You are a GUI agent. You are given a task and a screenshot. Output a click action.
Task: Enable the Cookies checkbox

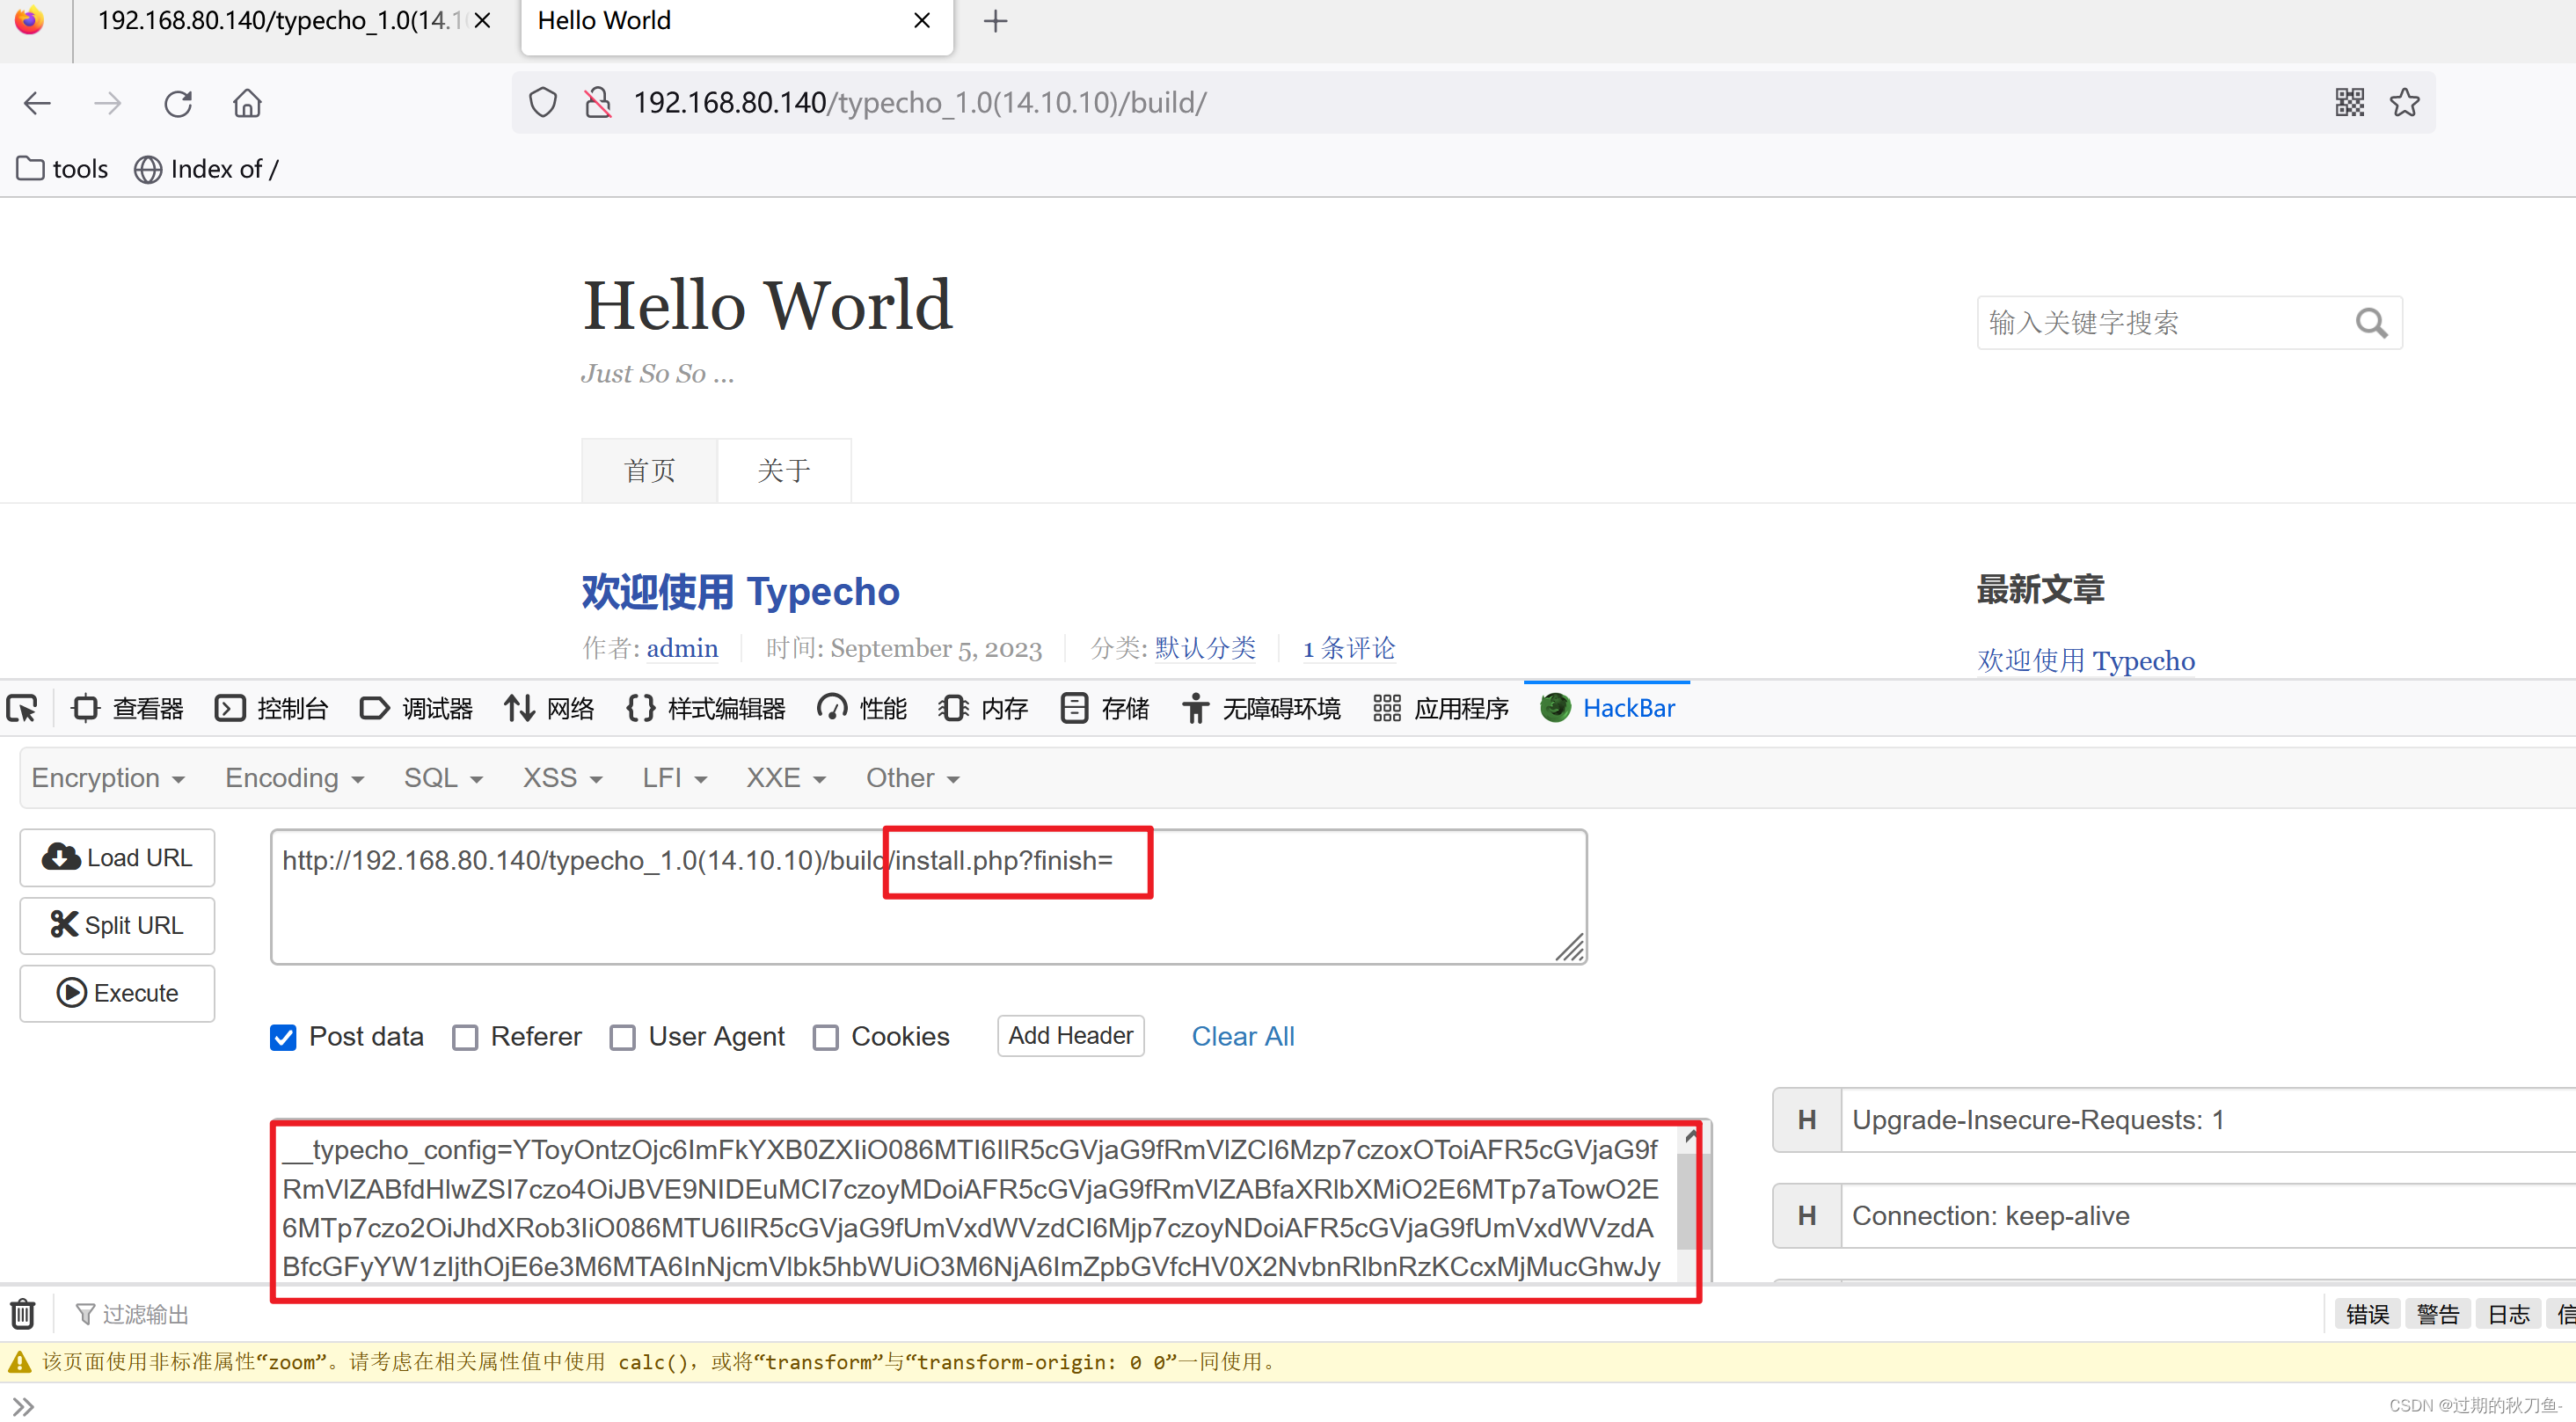tap(825, 1037)
